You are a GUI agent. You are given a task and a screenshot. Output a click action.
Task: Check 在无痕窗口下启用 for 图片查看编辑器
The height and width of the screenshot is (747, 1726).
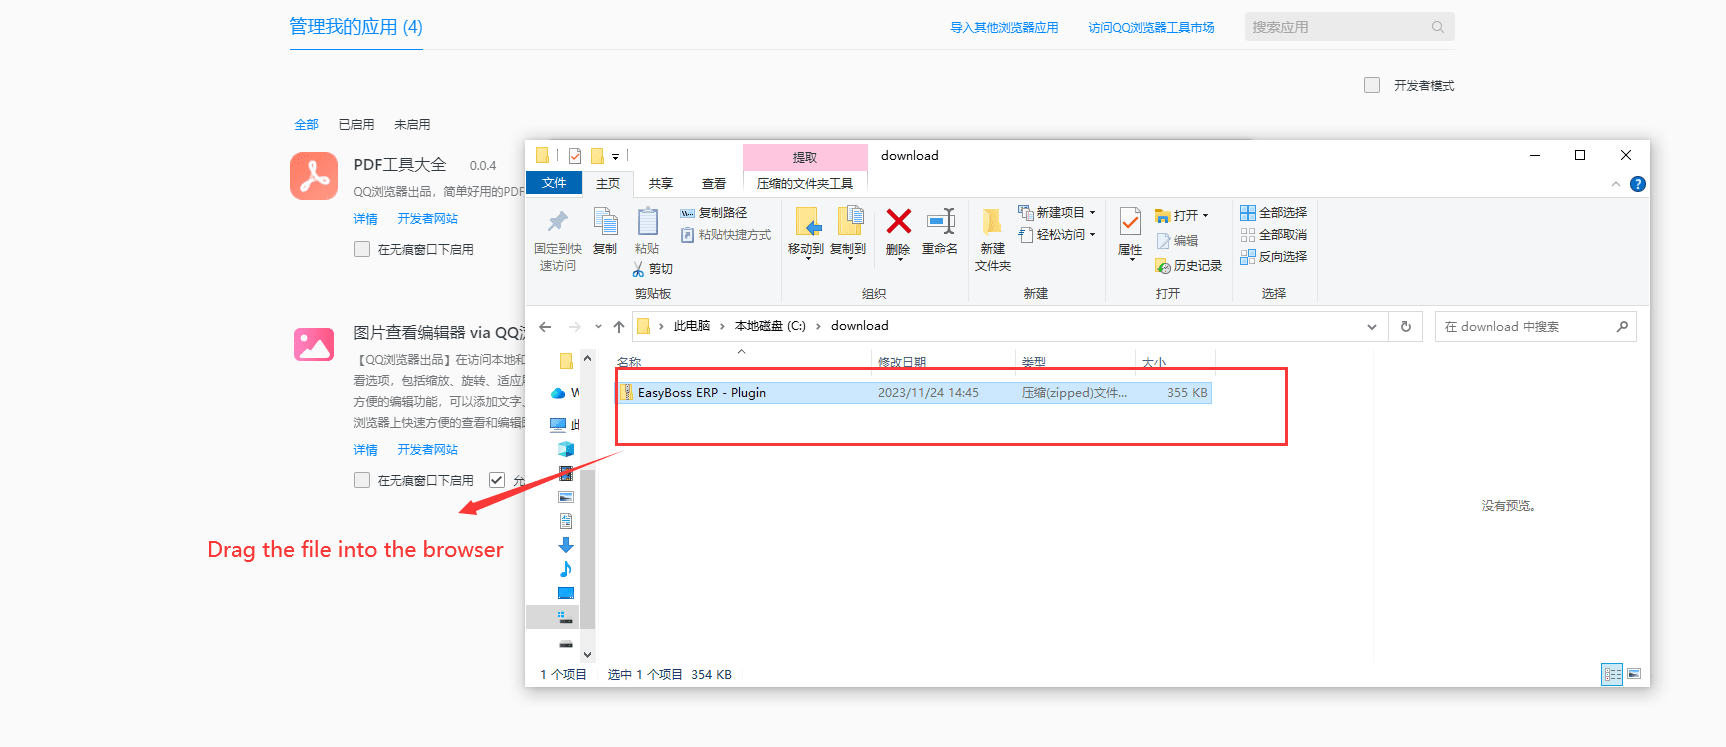tap(362, 480)
